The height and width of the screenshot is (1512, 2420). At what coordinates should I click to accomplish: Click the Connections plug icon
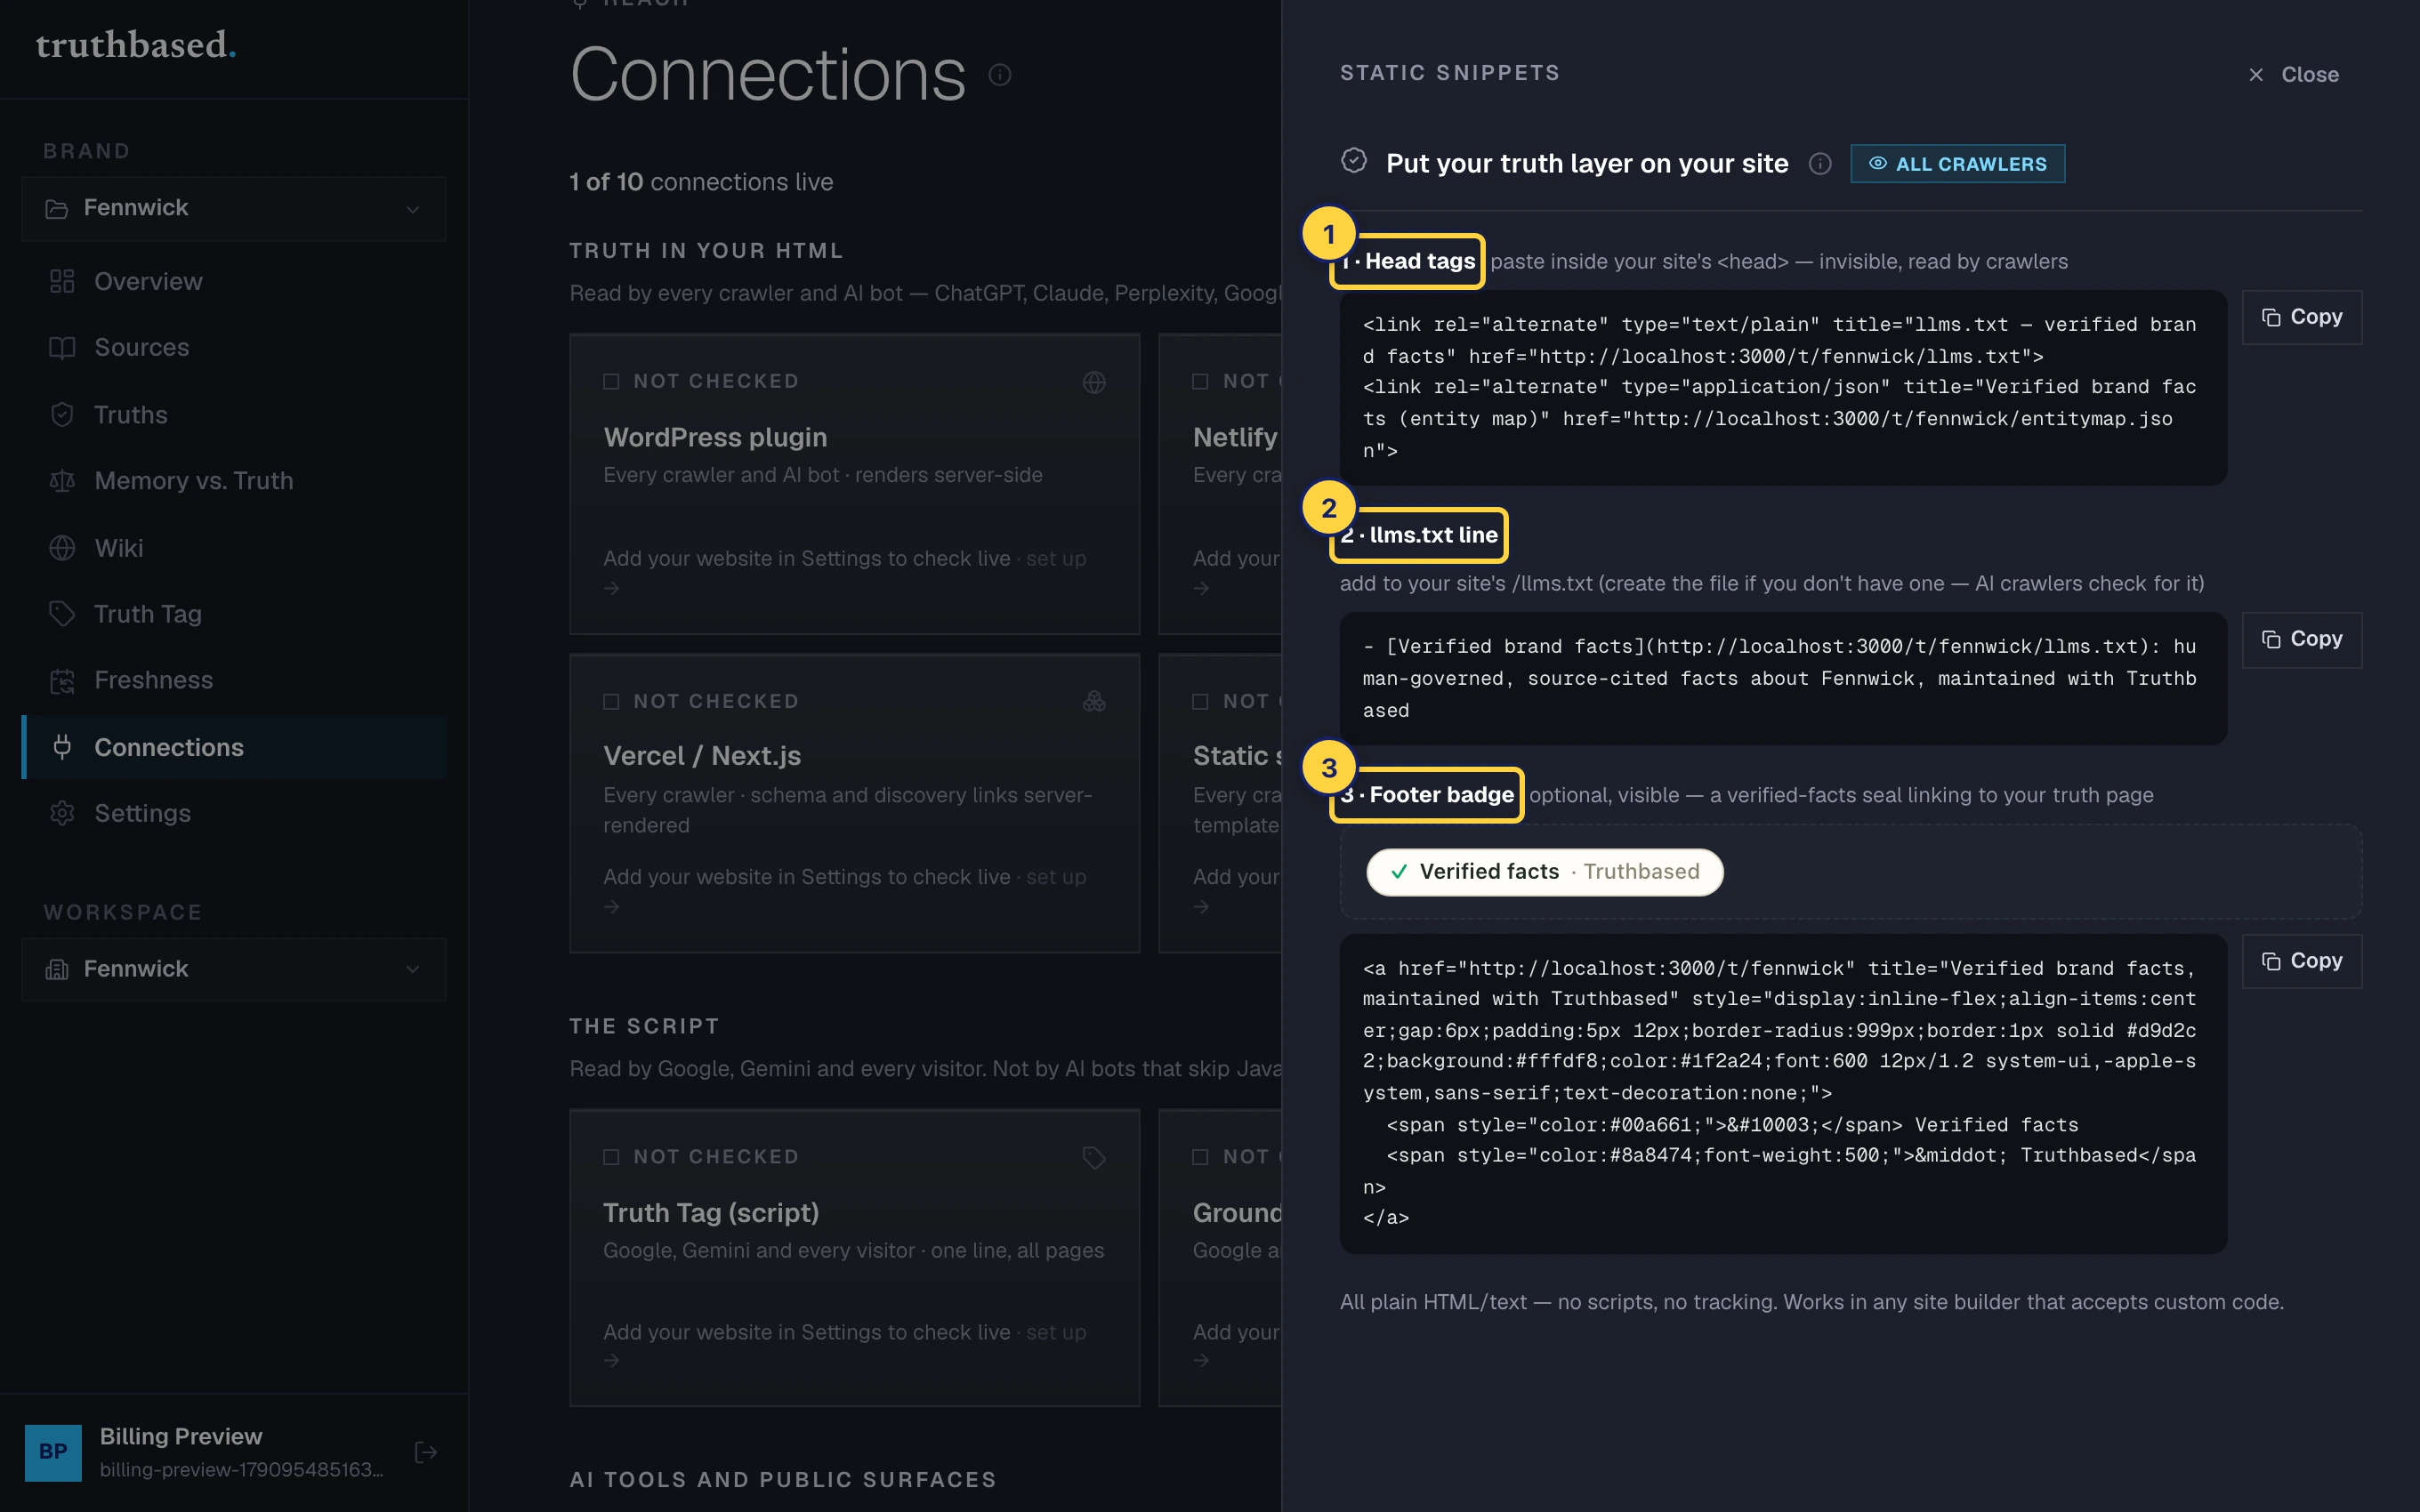tap(62, 747)
